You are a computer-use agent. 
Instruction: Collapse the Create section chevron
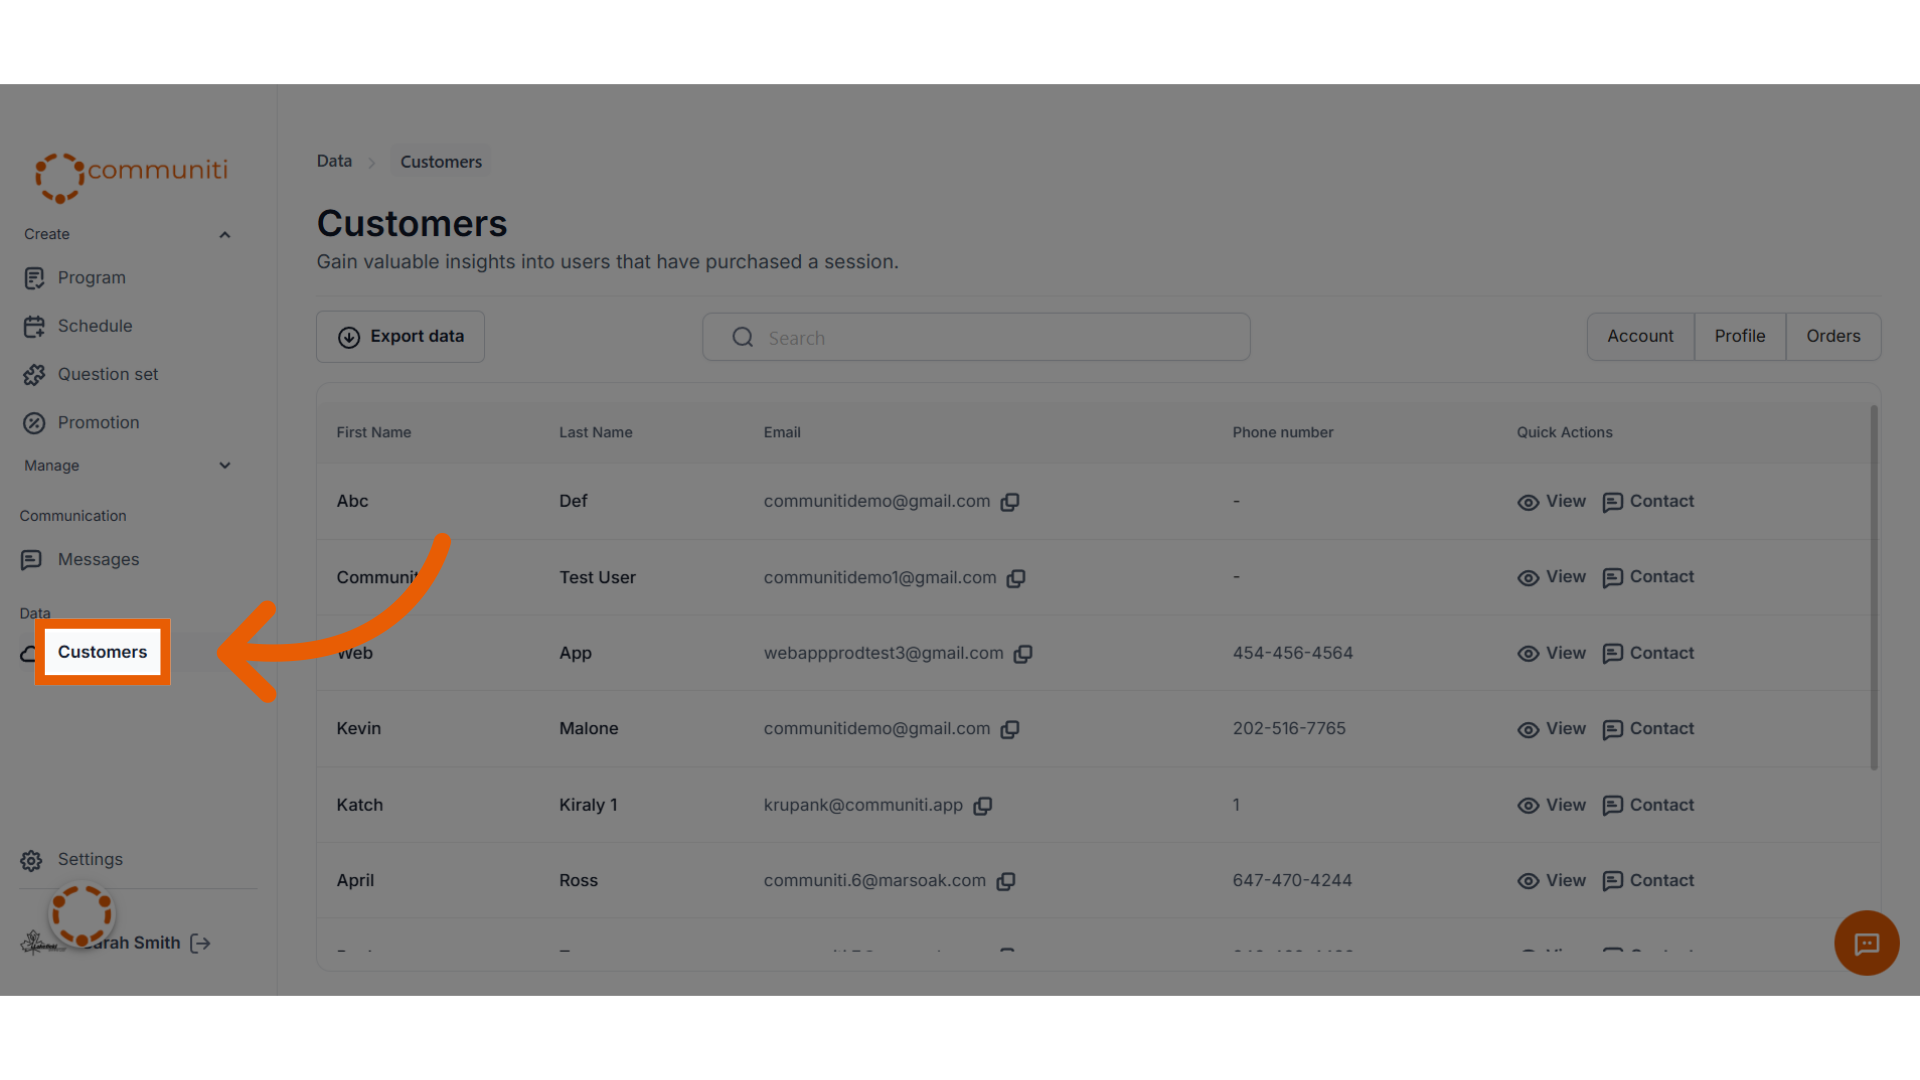coord(225,235)
